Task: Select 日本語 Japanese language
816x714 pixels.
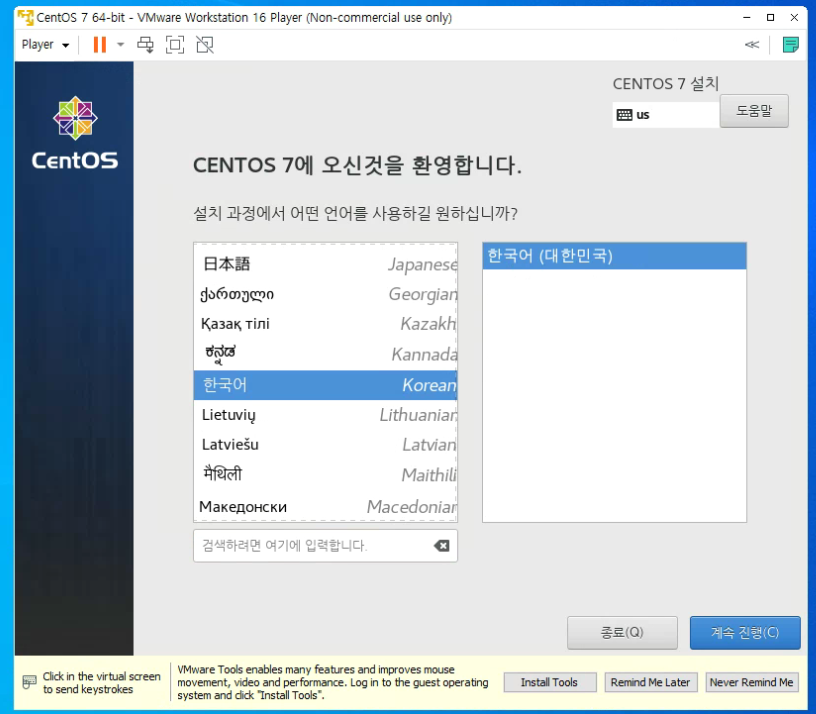Action: tap(326, 264)
